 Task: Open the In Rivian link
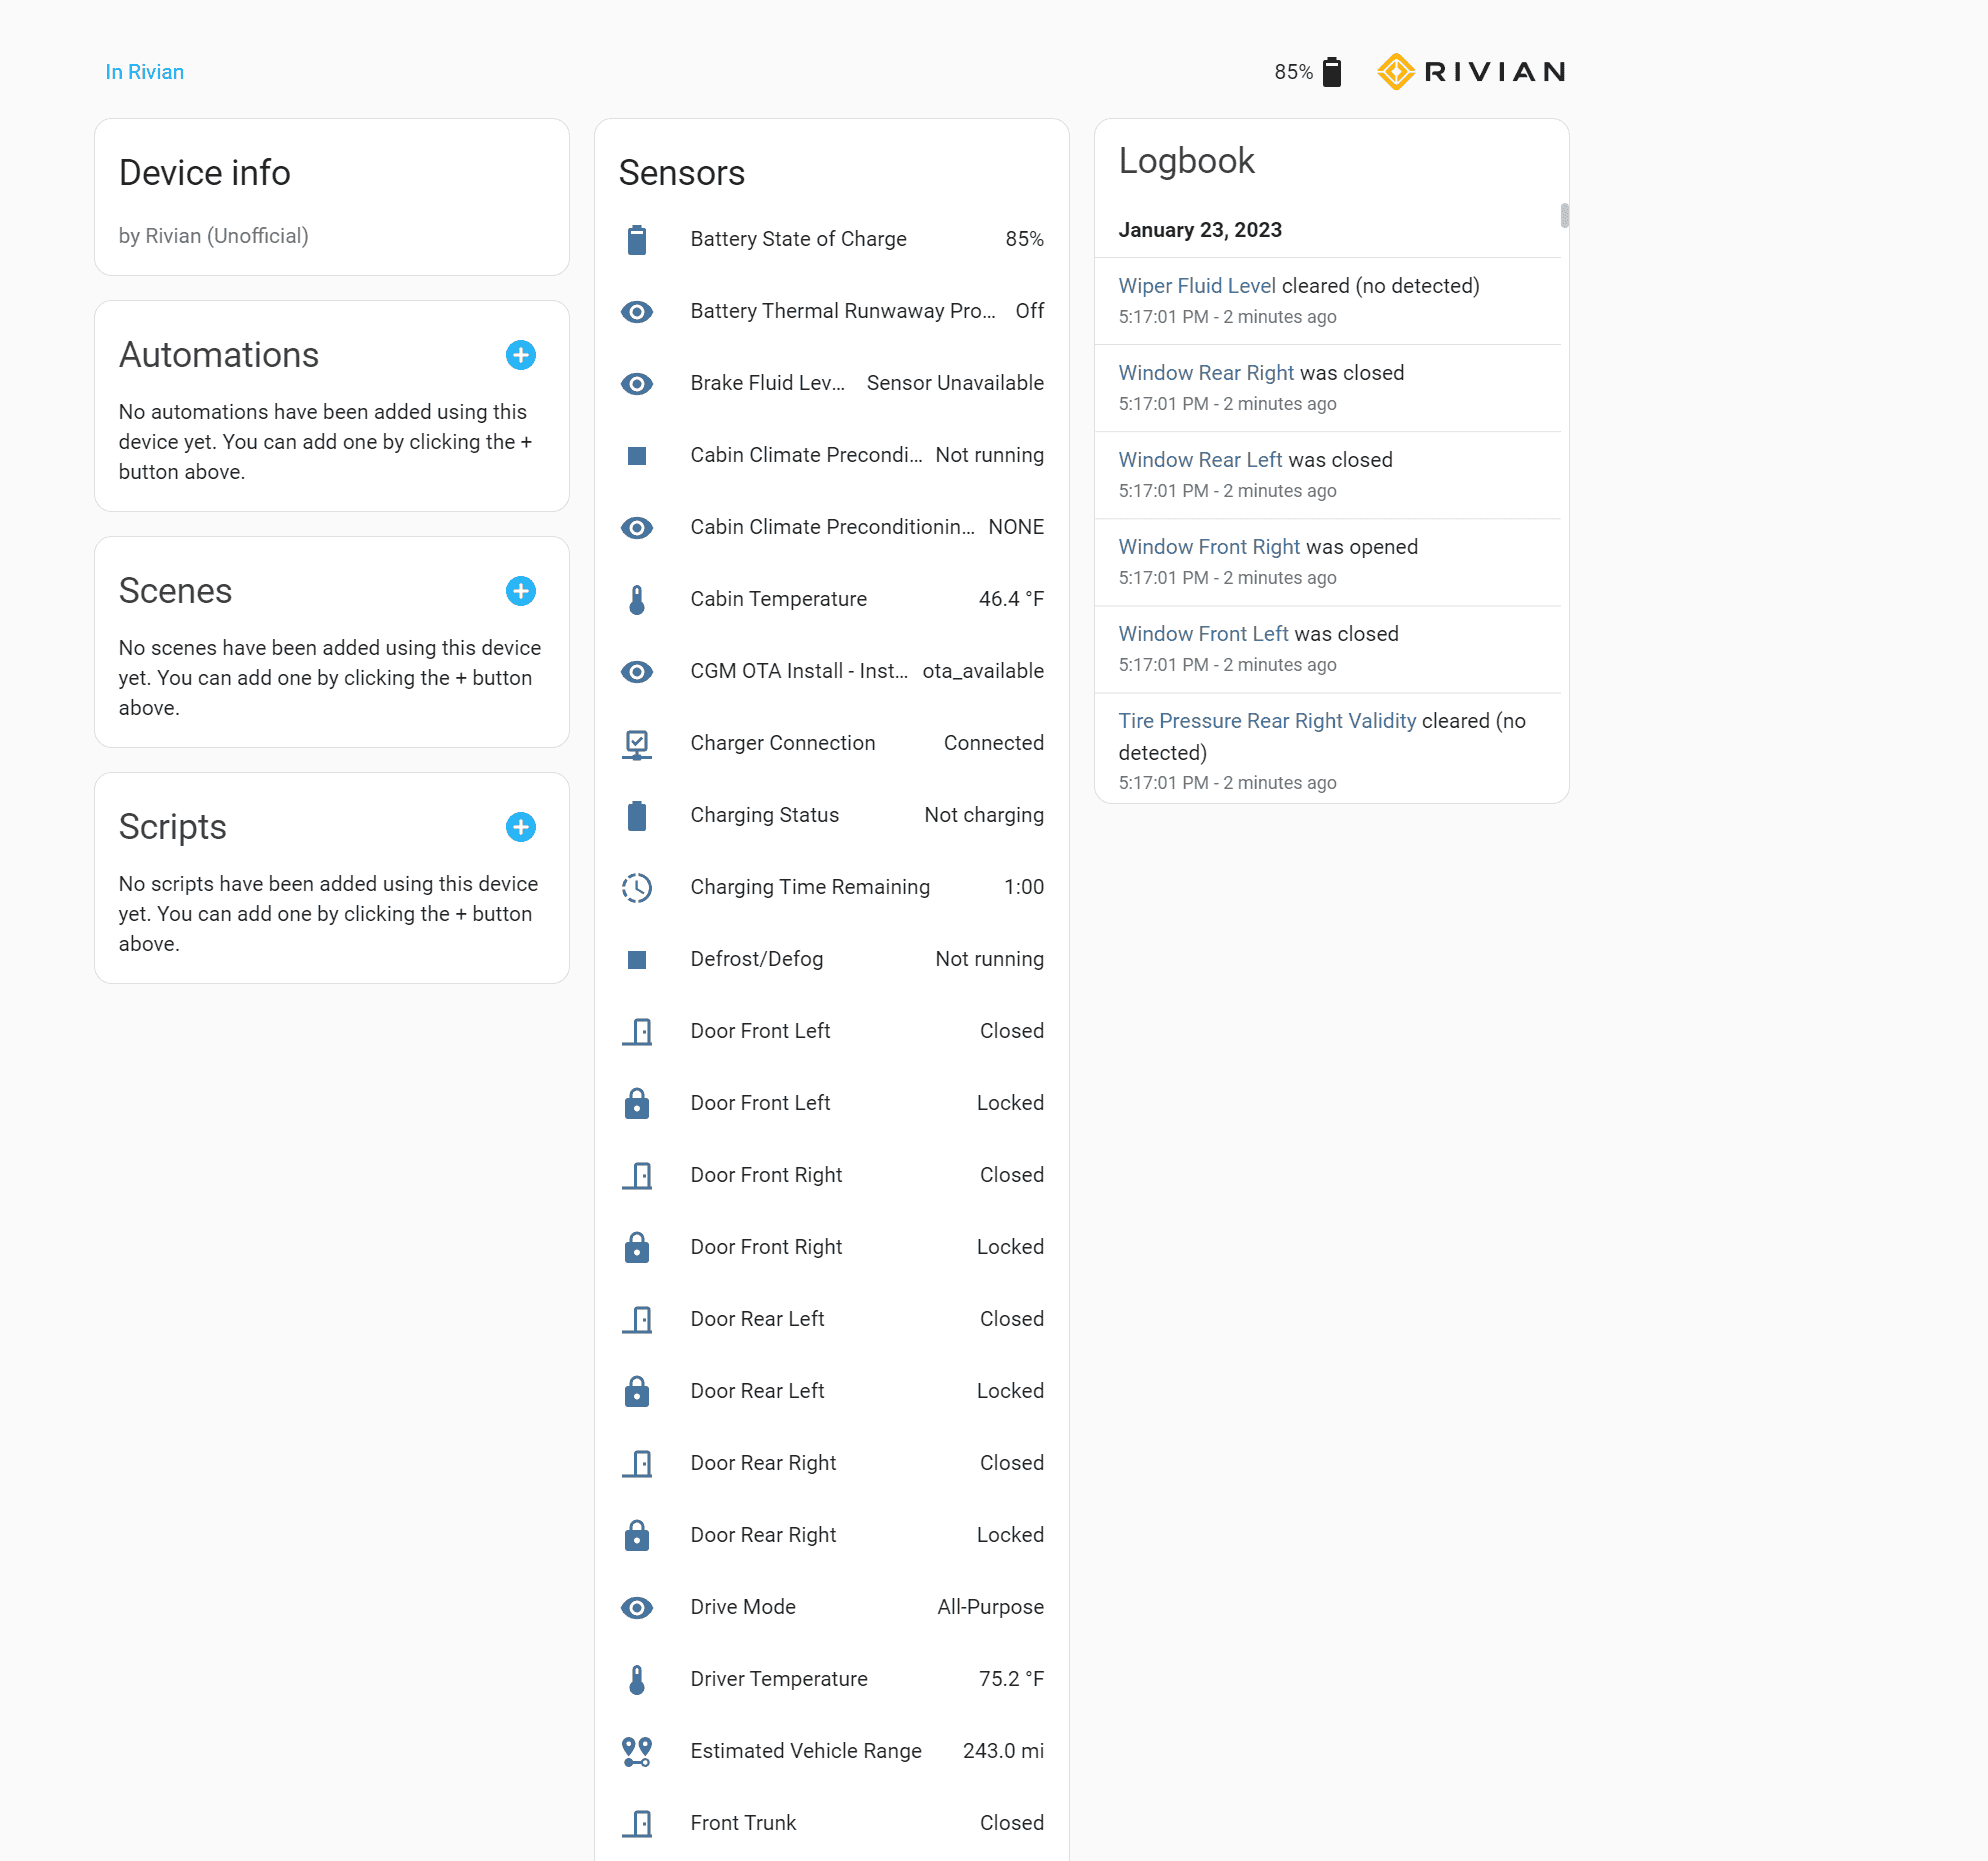(x=145, y=72)
